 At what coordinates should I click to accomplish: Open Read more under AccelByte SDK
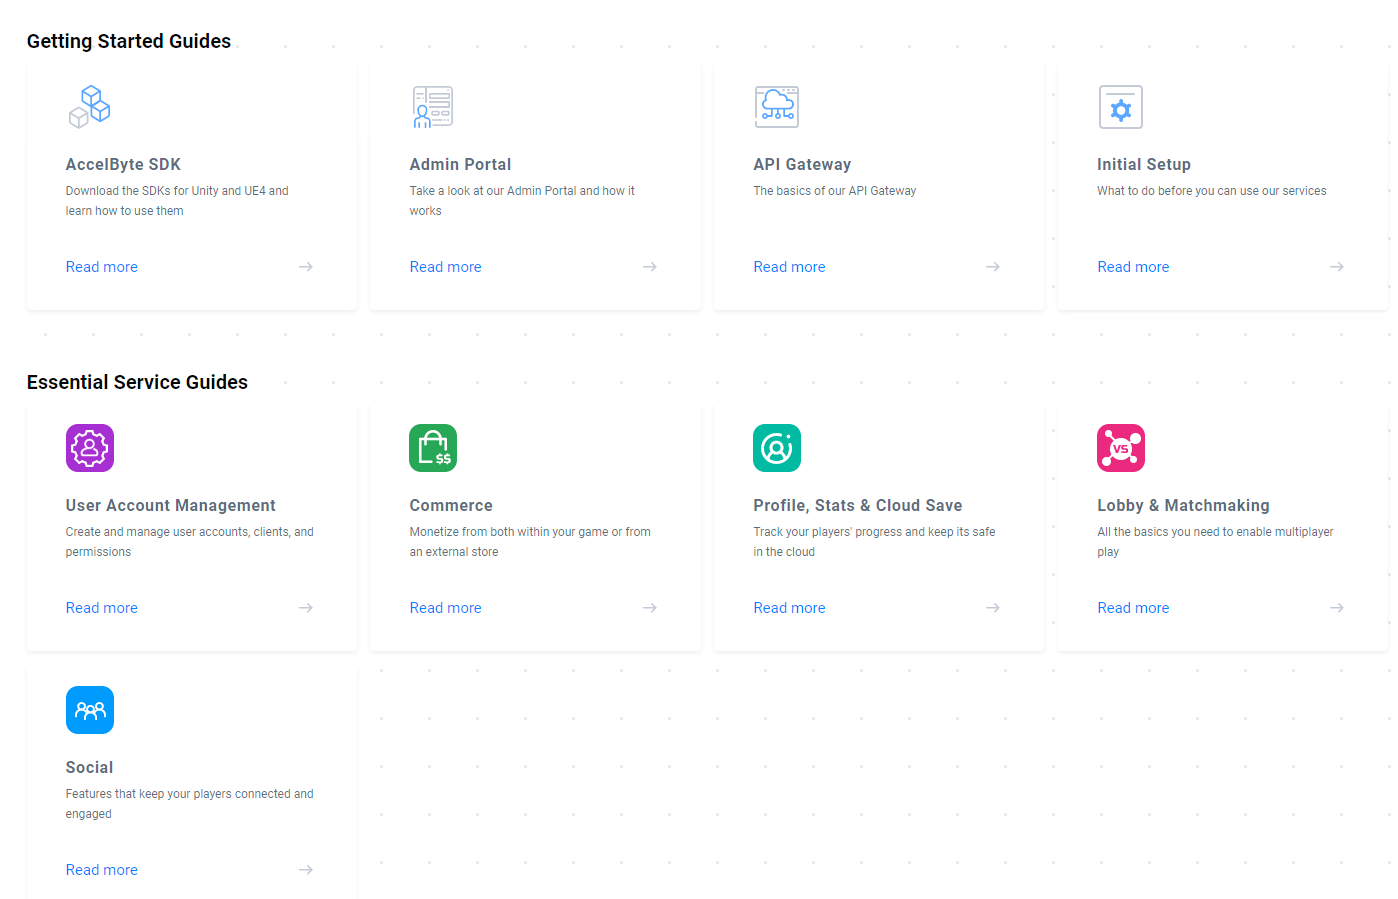tap(102, 267)
